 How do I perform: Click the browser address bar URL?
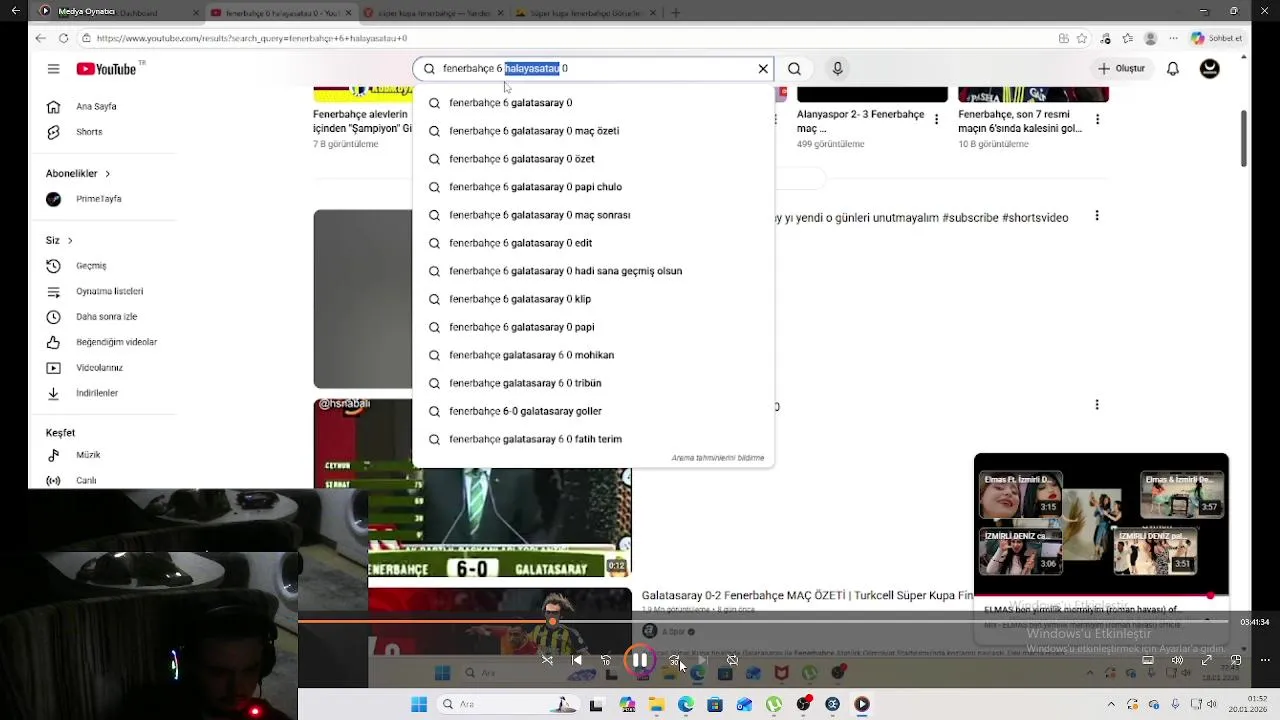tap(251, 38)
